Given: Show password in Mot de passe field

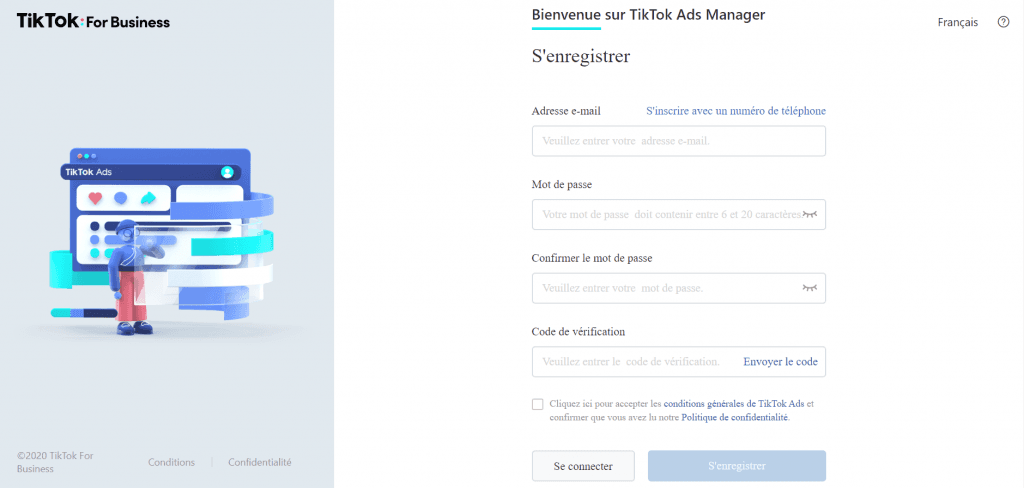Looking at the screenshot, I should pyautogui.click(x=810, y=214).
